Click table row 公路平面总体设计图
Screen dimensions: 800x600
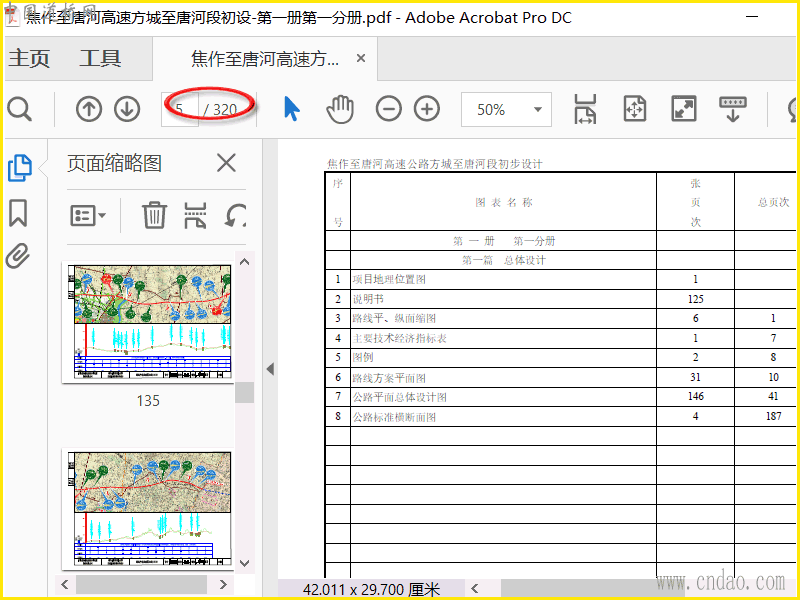(x=560, y=397)
